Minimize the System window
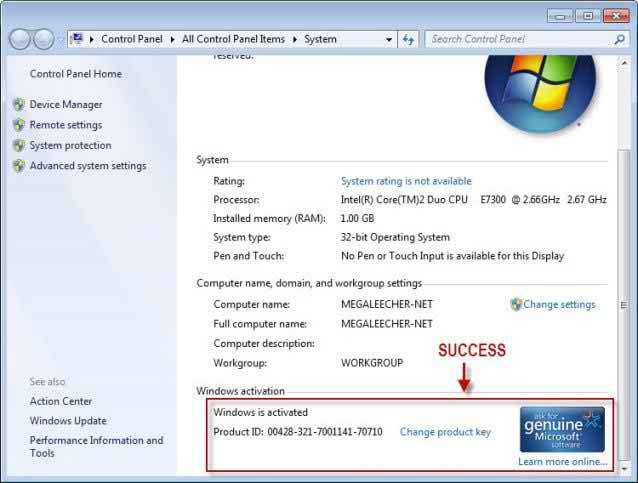This screenshot has width=638, height=483. click(x=560, y=16)
